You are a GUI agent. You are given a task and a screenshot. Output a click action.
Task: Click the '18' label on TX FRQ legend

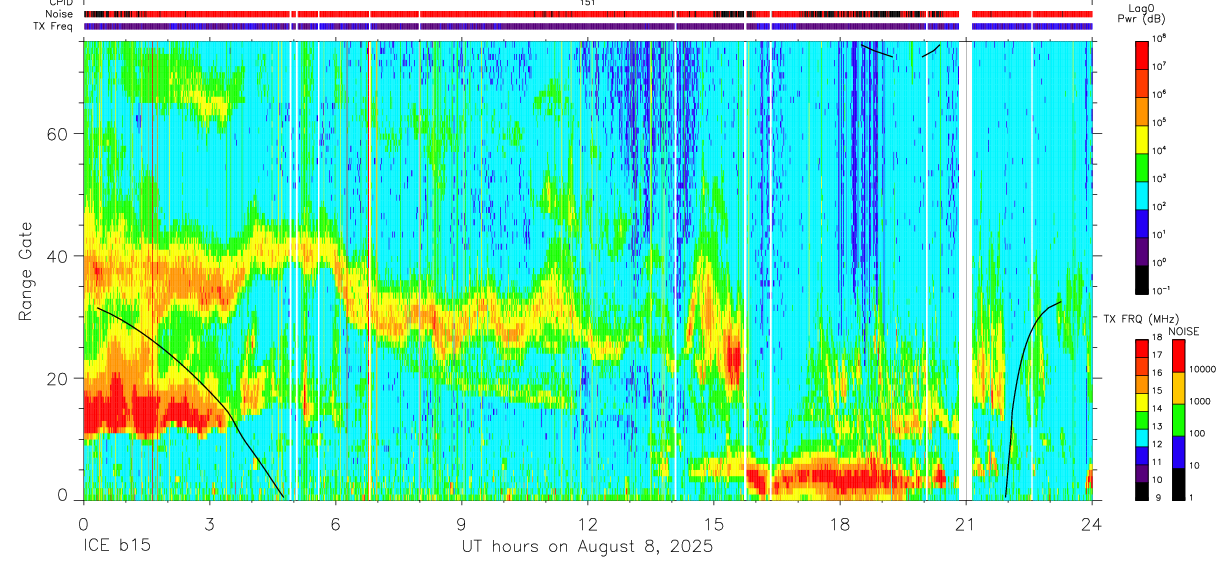[1159, 338]
